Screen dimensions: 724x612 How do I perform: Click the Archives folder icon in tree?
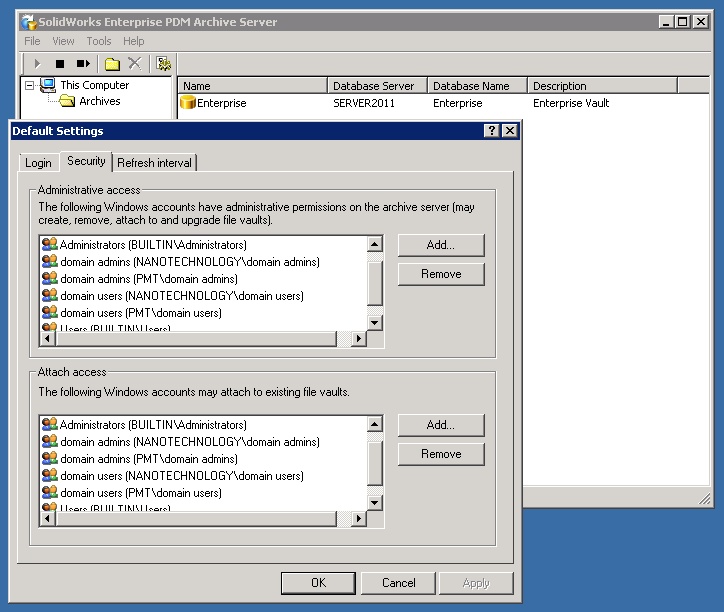(67, 101)
